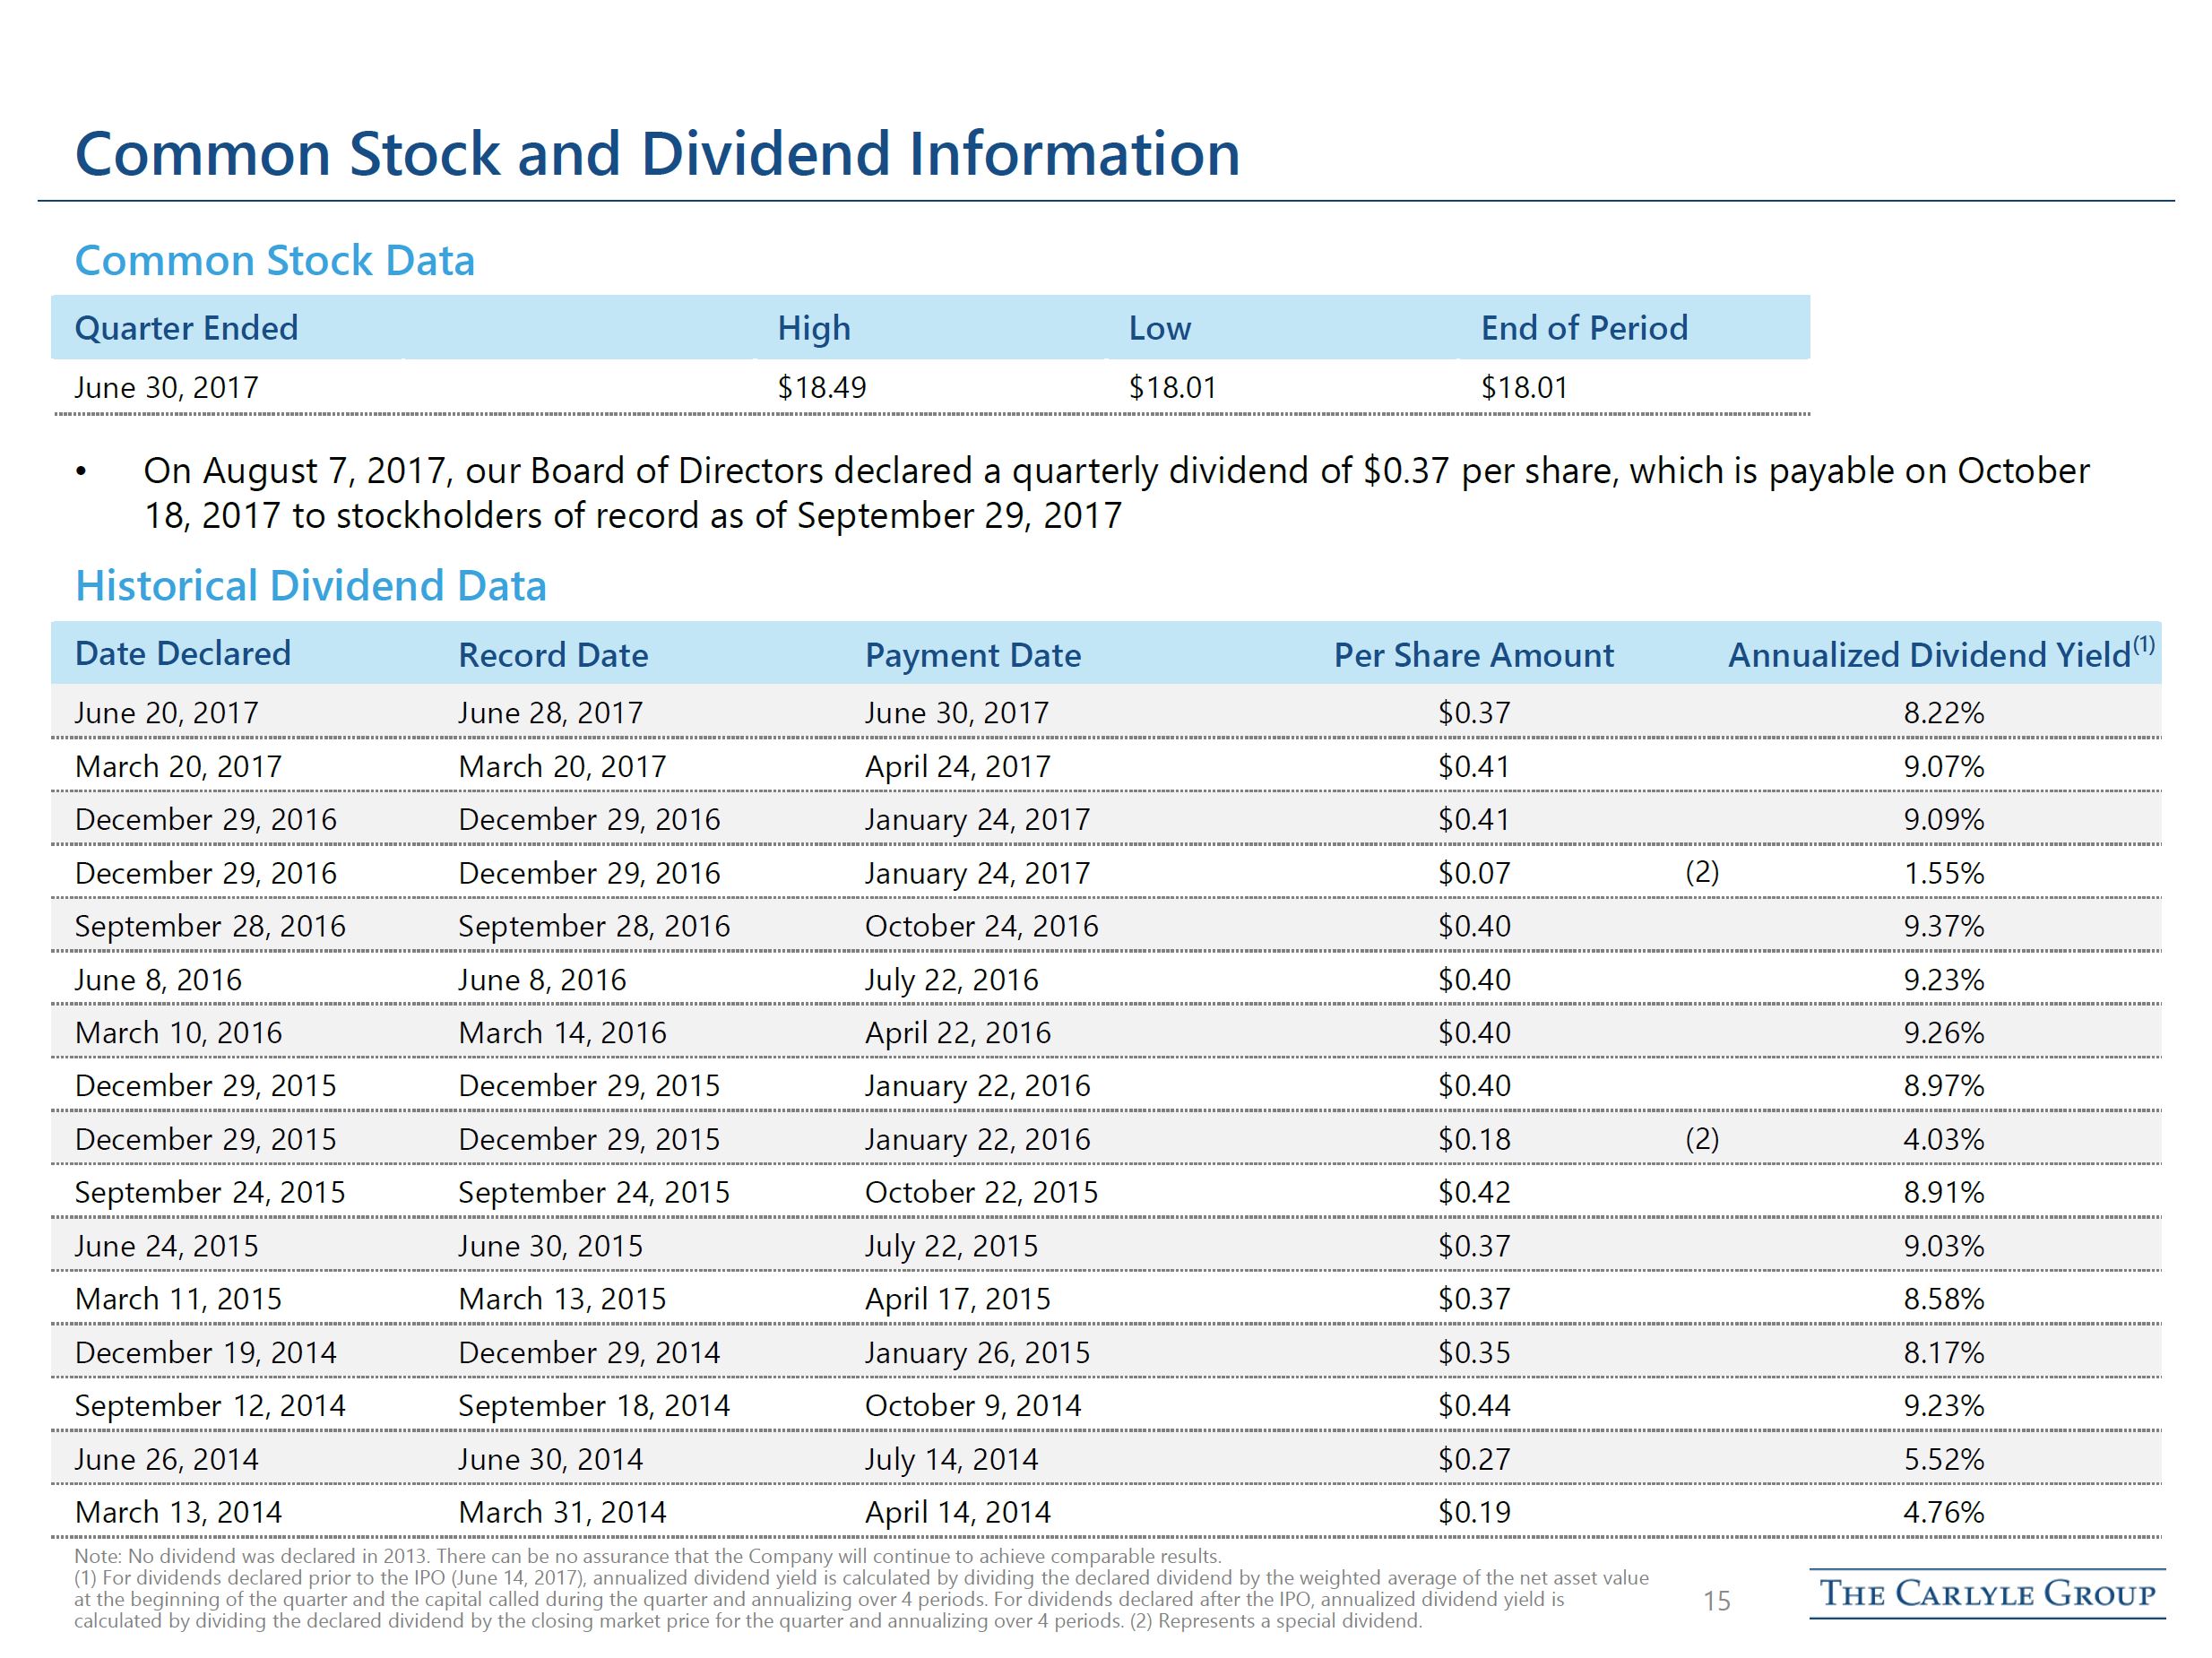The image size is (2212, 1658).
Task: Select the 'September 24, 2015' declared date
Action: point(210,1193)
